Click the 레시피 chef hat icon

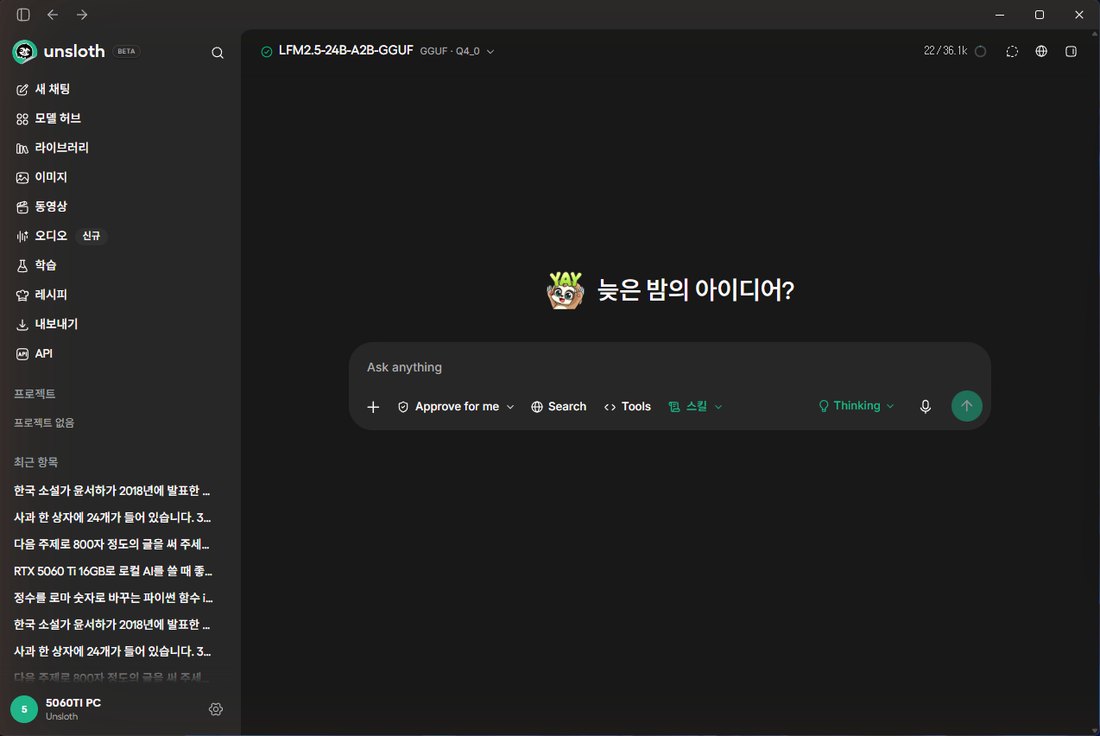22,296
